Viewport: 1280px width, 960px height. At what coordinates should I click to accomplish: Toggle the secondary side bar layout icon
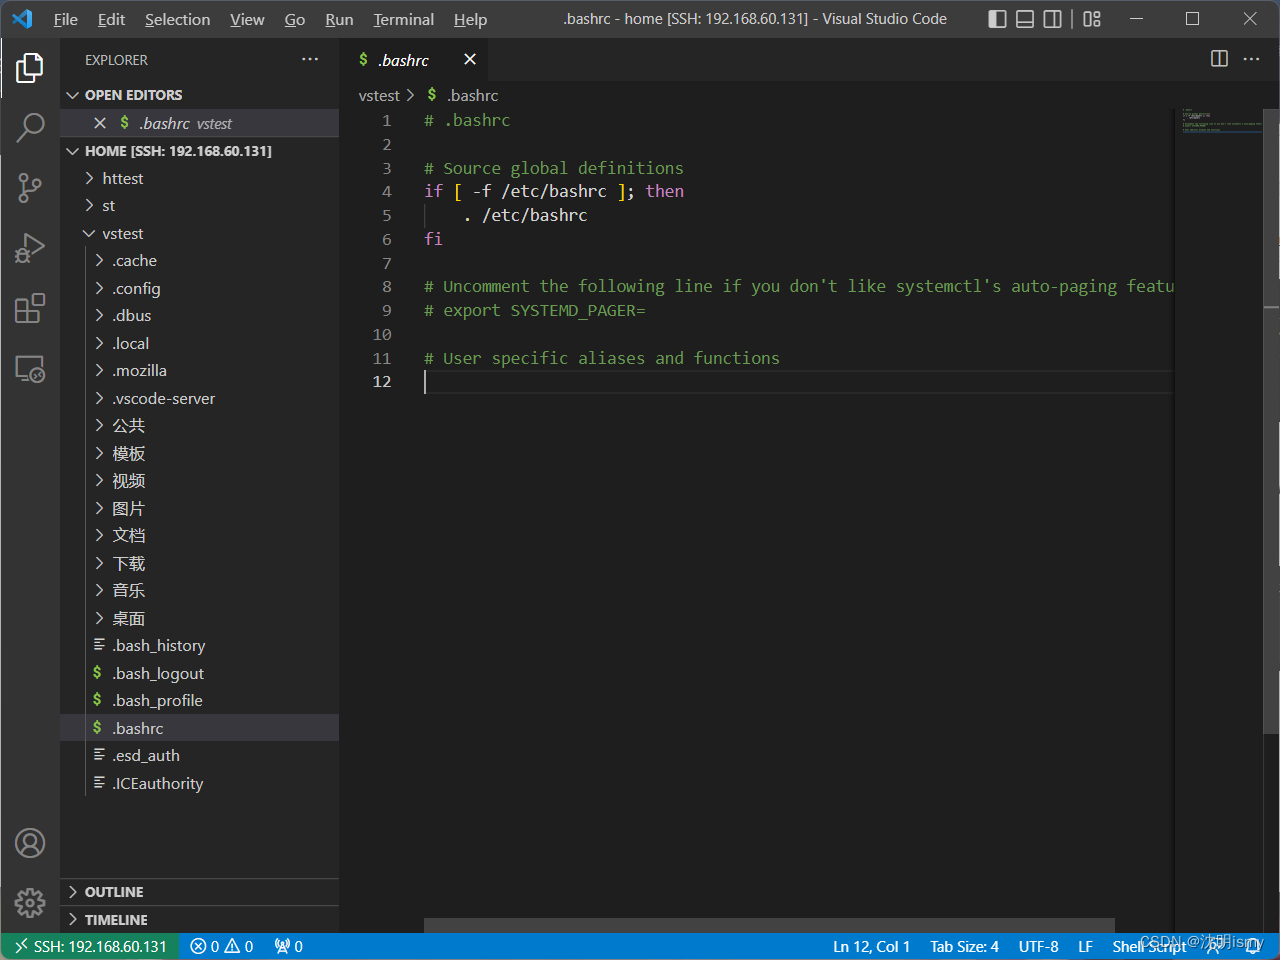[x=1052, y=19]
